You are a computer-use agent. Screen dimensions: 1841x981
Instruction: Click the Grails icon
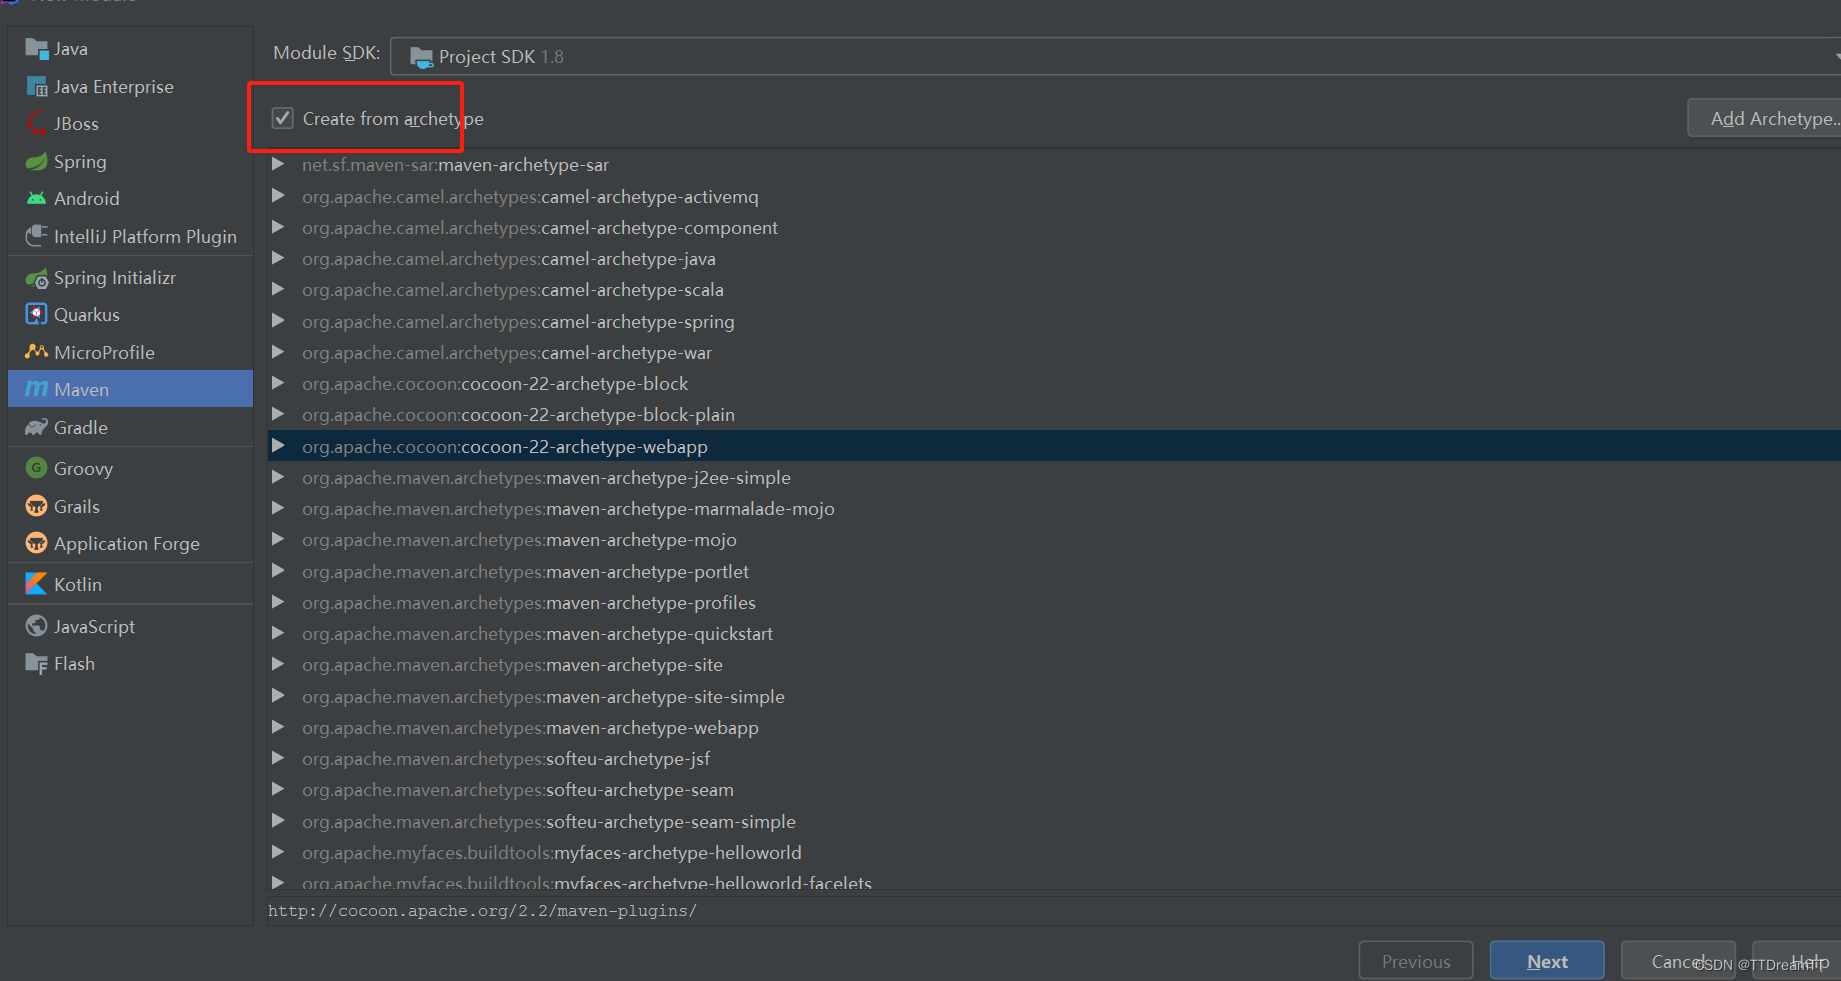tap(37, 506)
